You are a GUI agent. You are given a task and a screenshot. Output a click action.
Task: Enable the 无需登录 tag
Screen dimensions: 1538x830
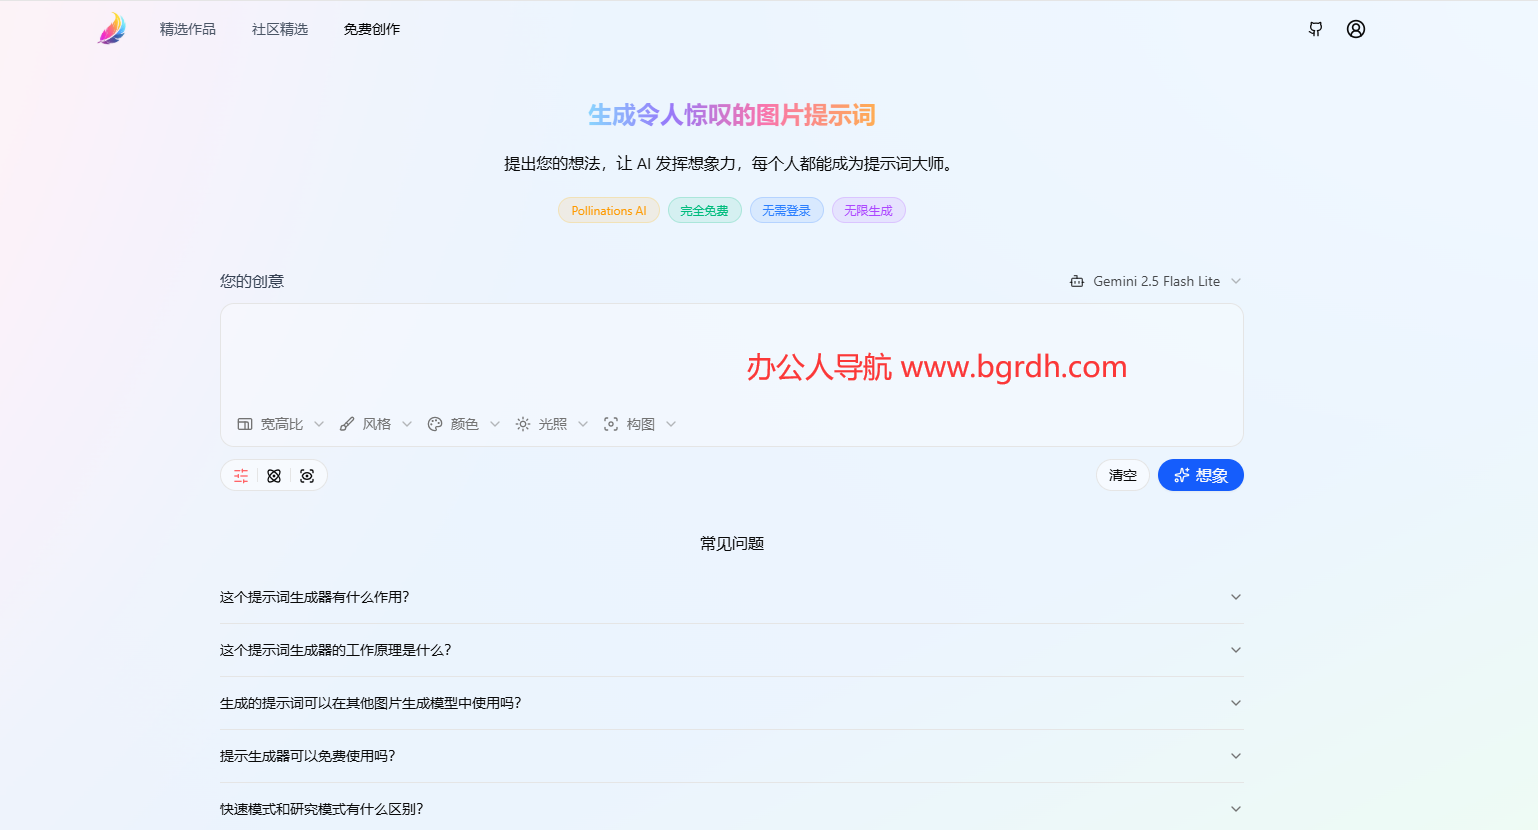click(x=786, y=210)
